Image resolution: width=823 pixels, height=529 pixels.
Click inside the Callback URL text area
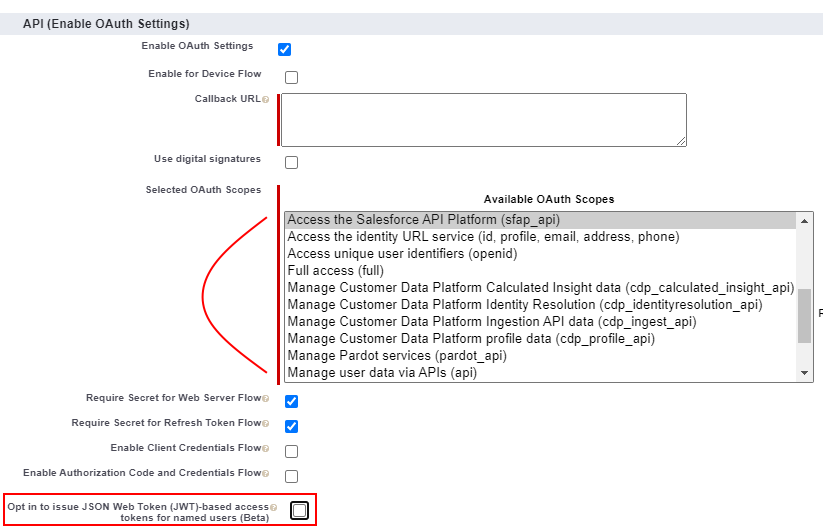(x=484, y=120)
